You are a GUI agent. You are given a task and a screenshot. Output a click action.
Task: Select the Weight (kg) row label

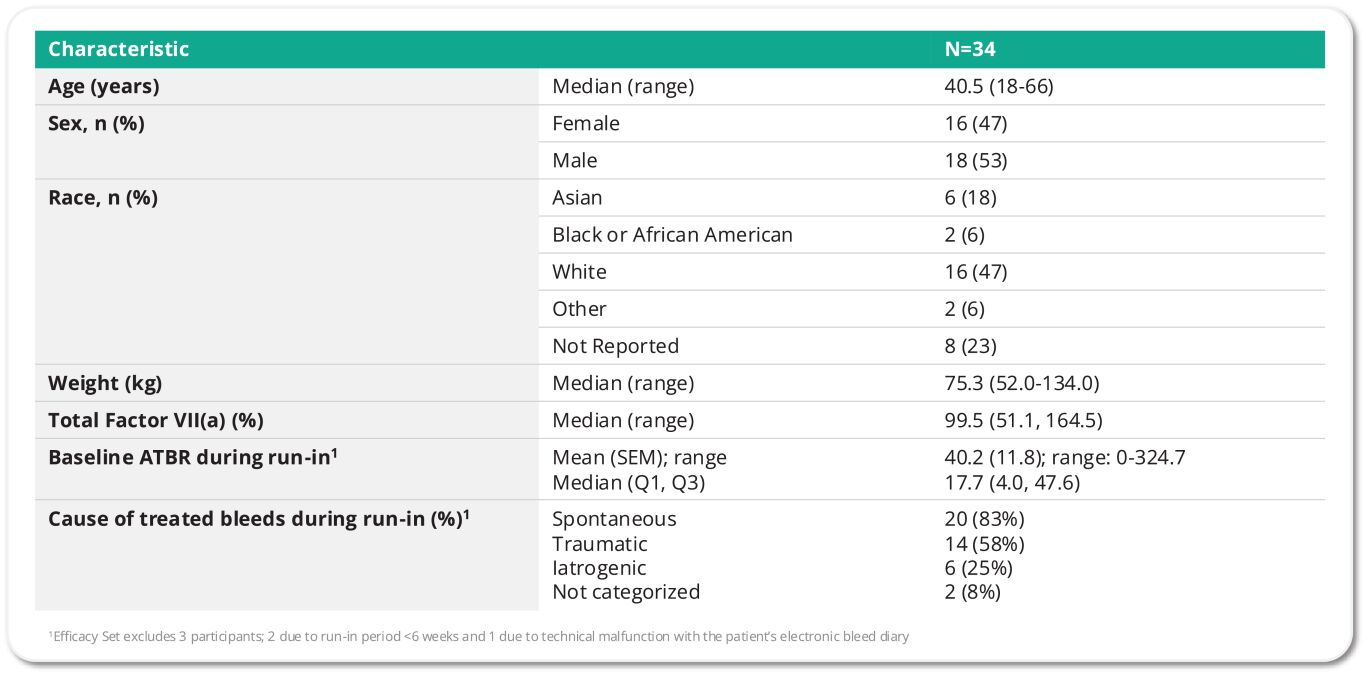tap(105, 383)
